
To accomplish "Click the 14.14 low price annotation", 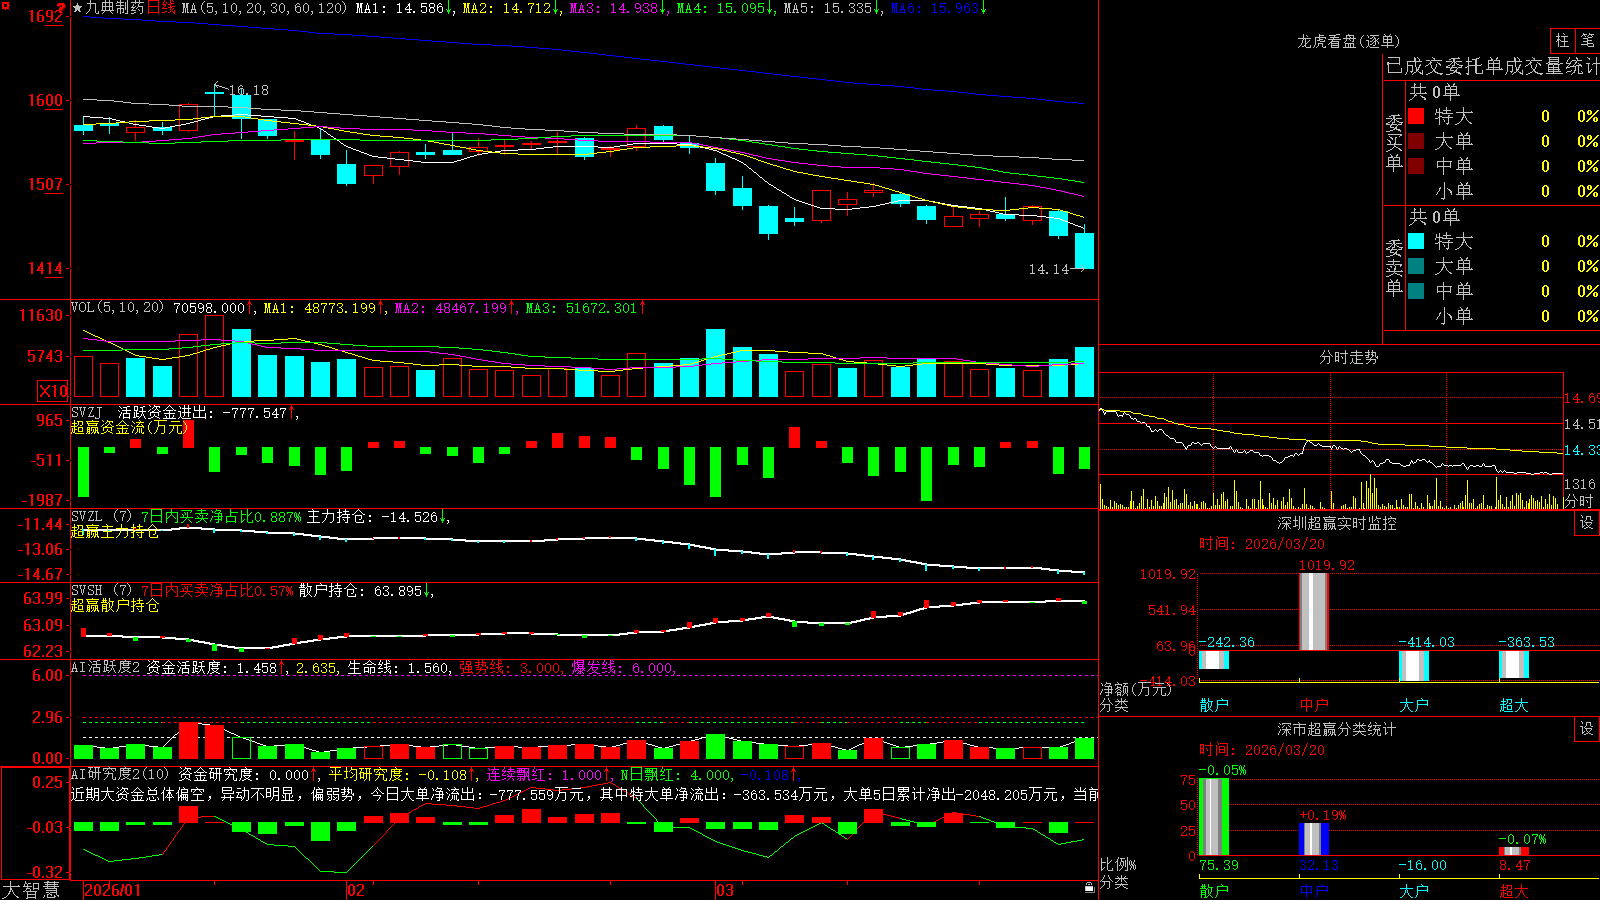I will [x=1049, y=269].
